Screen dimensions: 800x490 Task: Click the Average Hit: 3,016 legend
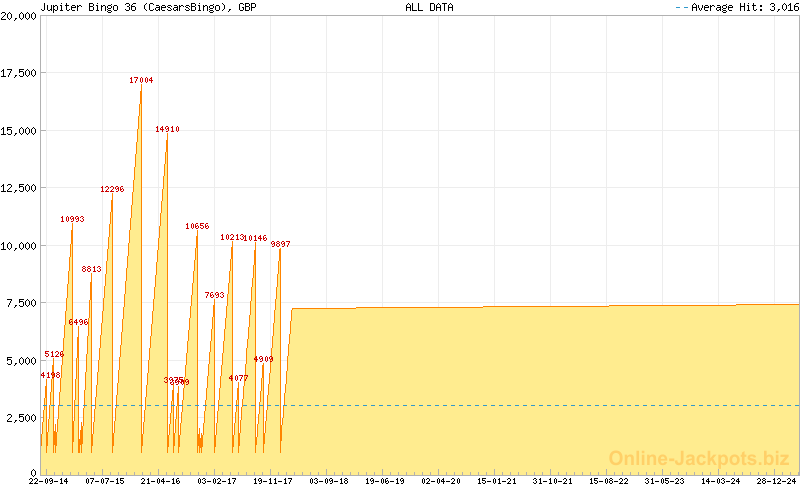[x=736, y=7]
